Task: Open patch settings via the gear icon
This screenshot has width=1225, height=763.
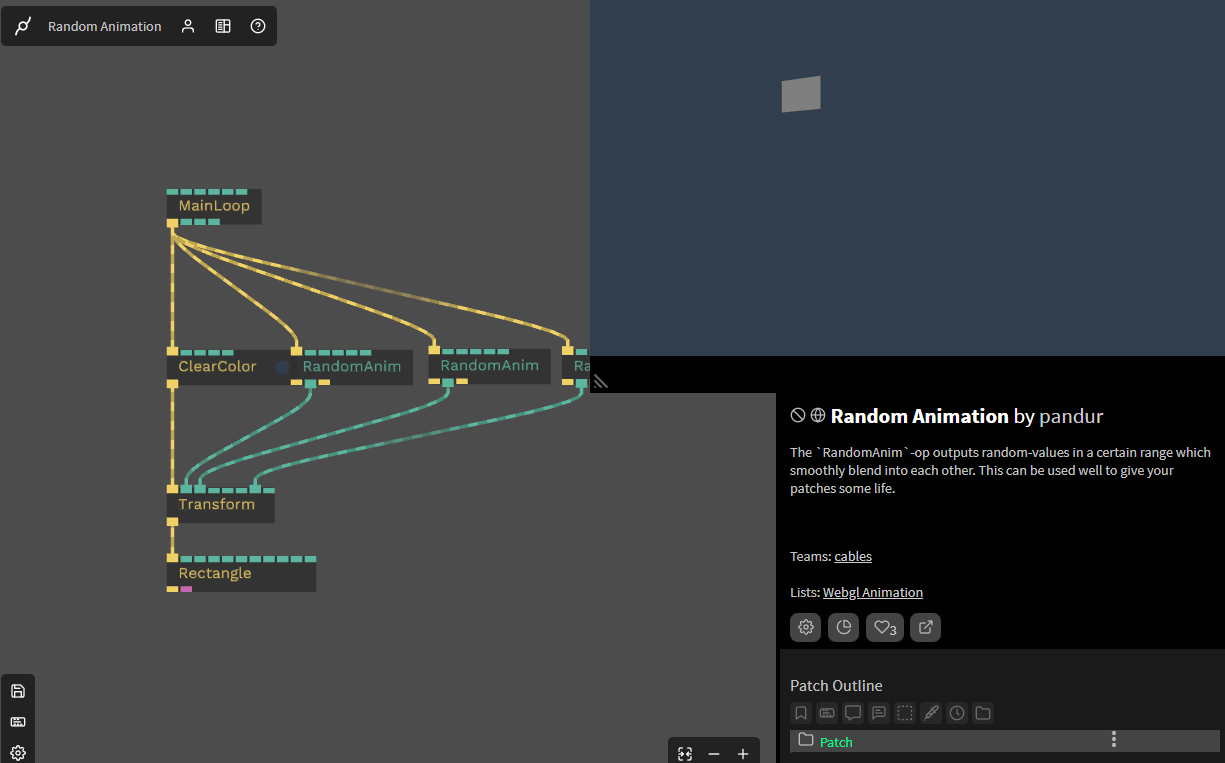Action: tap(805, 627)
